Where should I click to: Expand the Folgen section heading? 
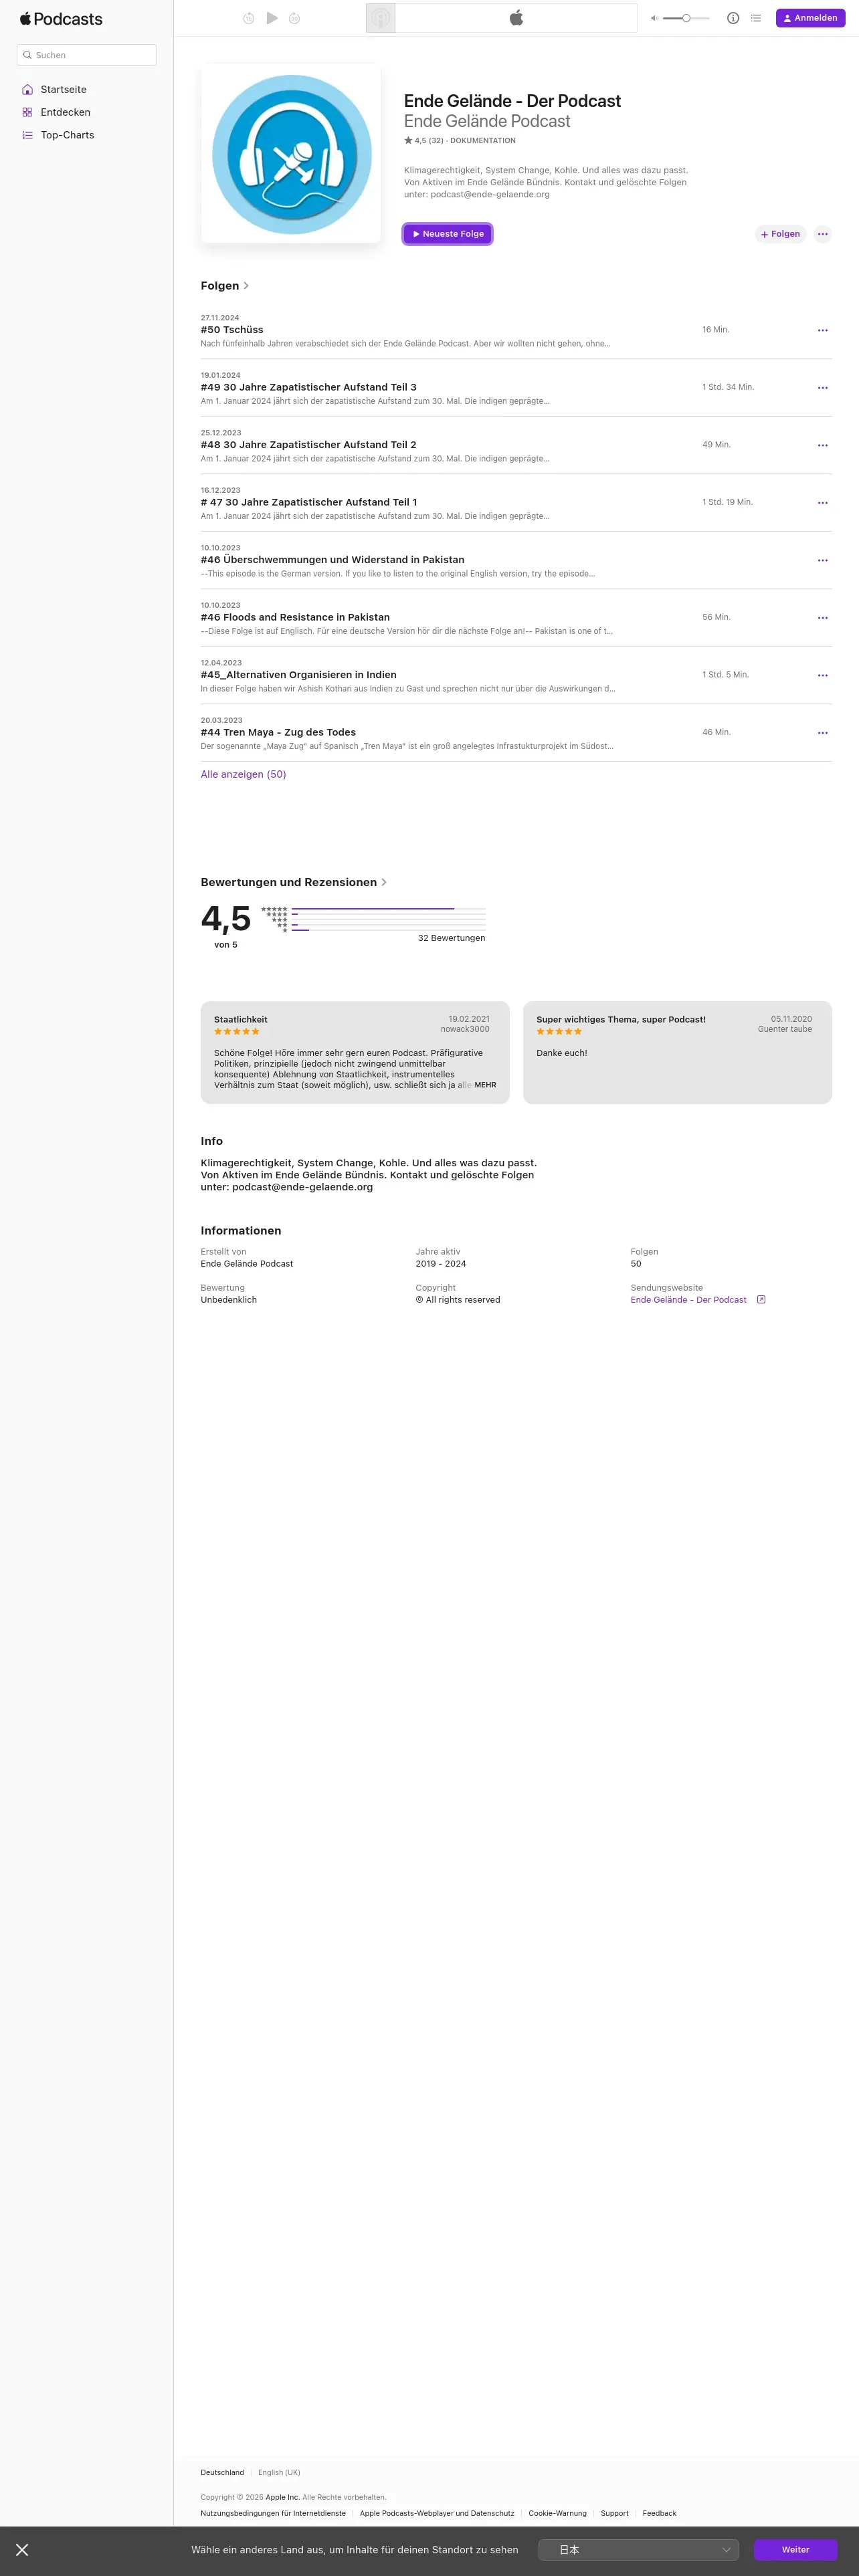(x=225, y=286)
